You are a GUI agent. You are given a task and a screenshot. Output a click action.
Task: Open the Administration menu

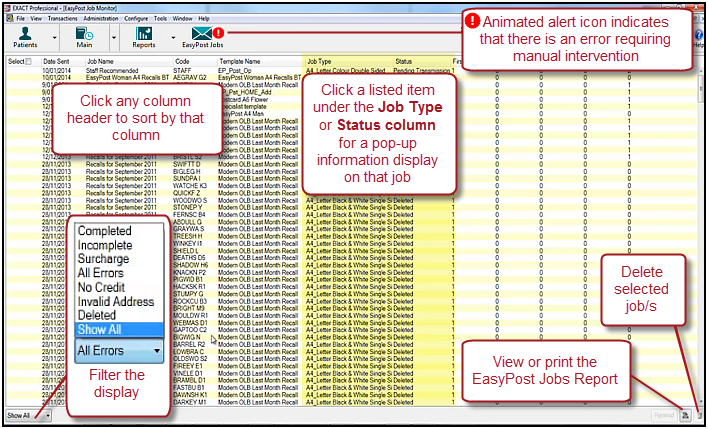pos(101,19)
